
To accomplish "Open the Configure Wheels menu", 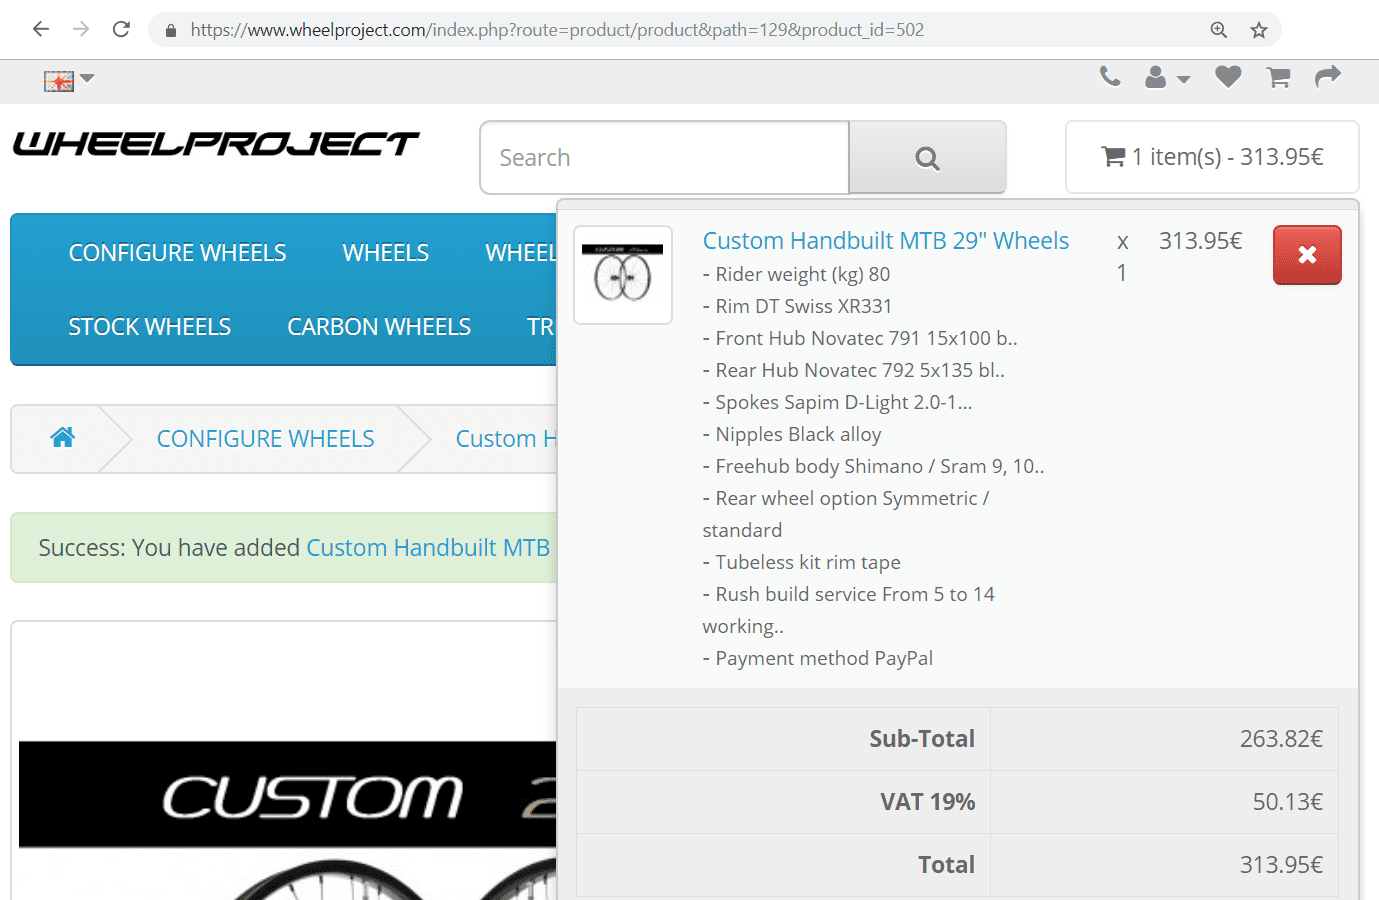I will [x=177, y=253].
